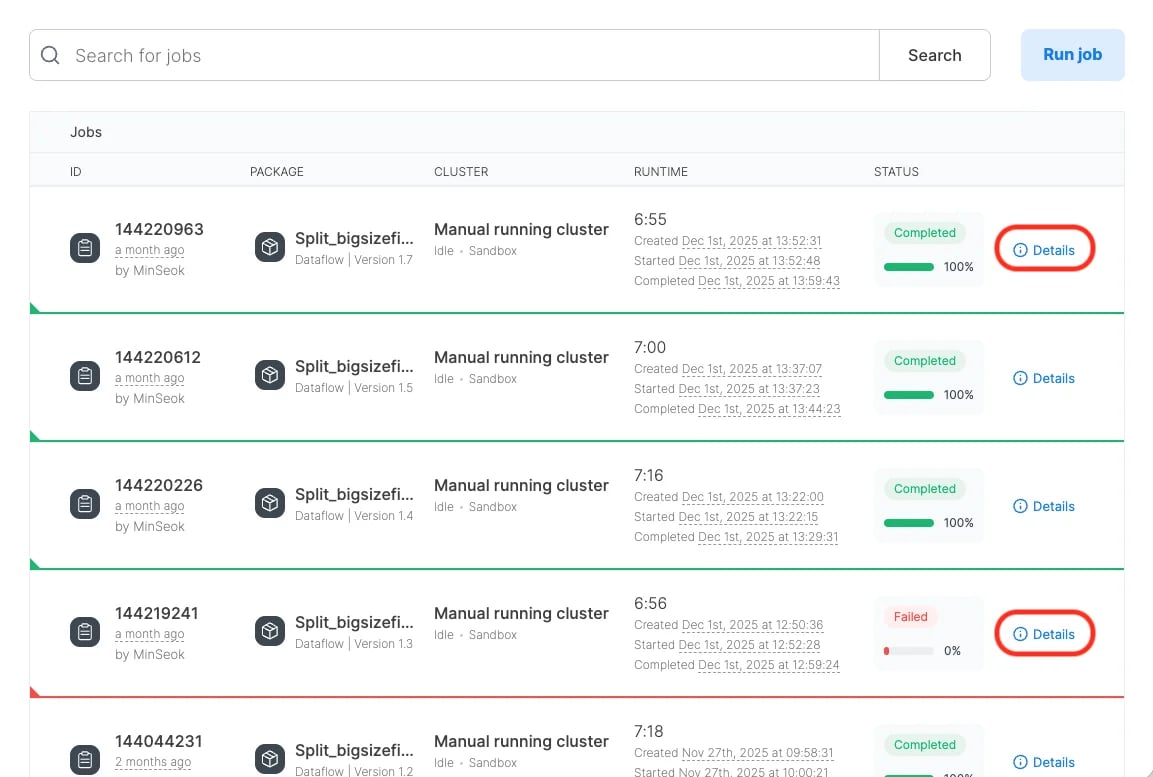The height and width of the screenshot is (777, 1153).
Task: Click Completed badge for job 144220612
Action: [x=924, y=360]
